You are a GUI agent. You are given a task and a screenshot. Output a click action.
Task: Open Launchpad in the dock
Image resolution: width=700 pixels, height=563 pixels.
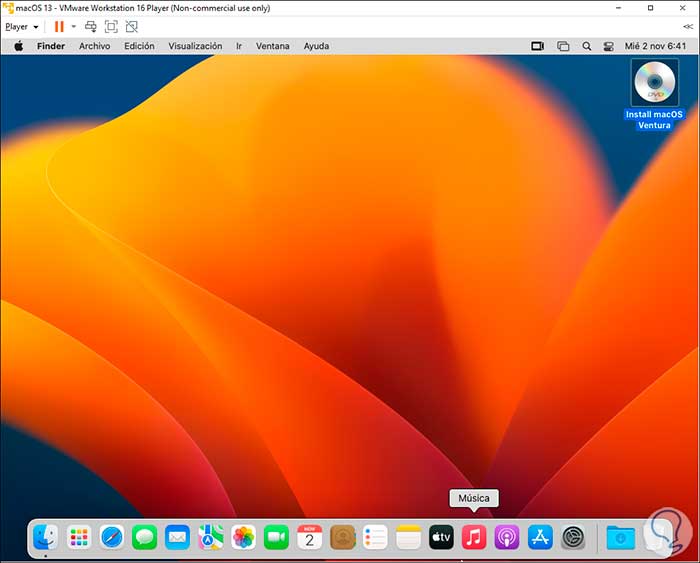[x=79, y=537]
